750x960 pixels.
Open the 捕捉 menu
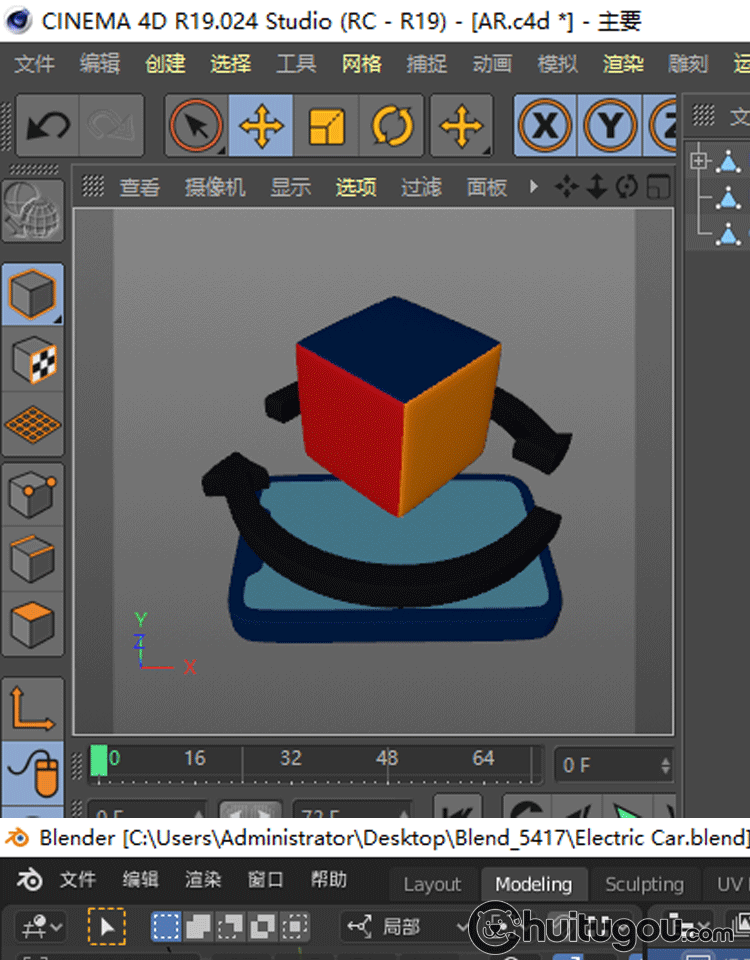(x=427, y=64)
